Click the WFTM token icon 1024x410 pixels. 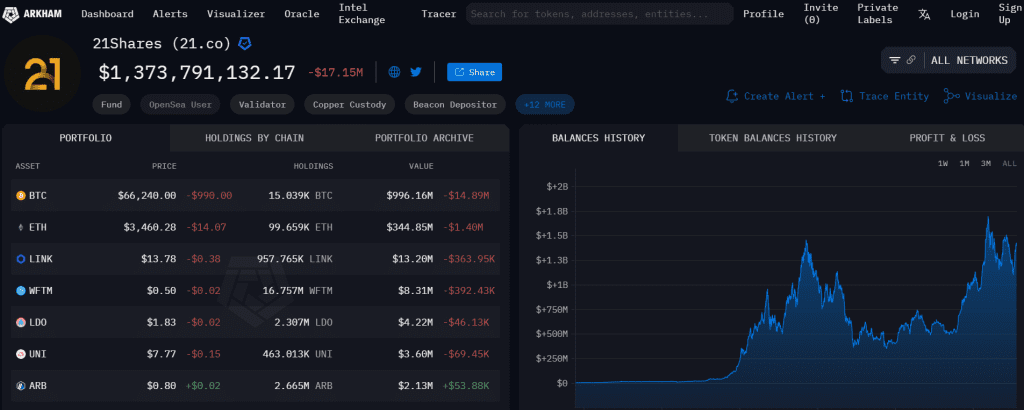20,291
